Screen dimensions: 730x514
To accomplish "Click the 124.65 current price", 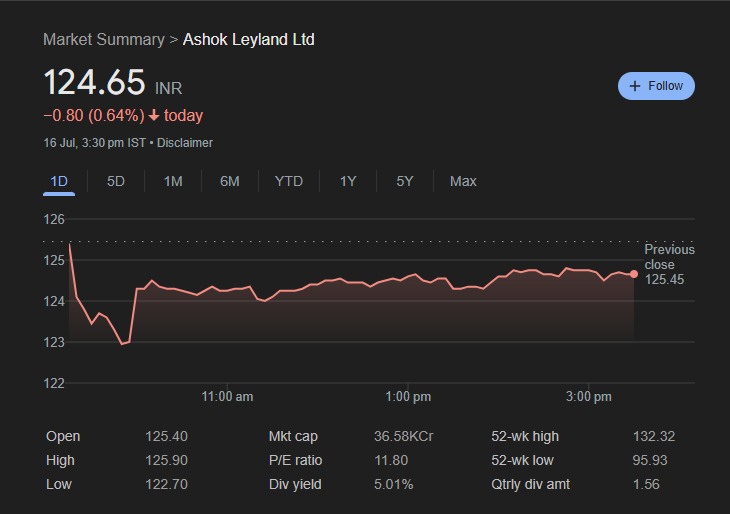I will coord(95,82).
